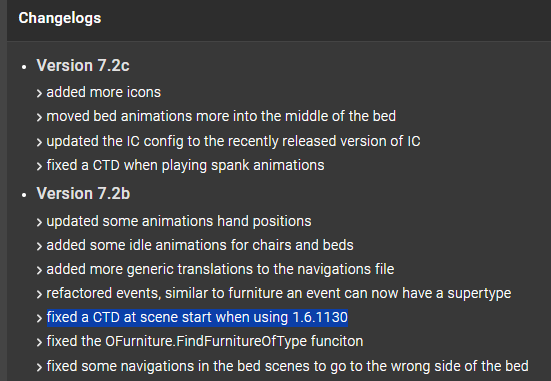Select the Version 7.2c heading
Image resolution: width=551 pixels, height=381 pixels.
83,66
